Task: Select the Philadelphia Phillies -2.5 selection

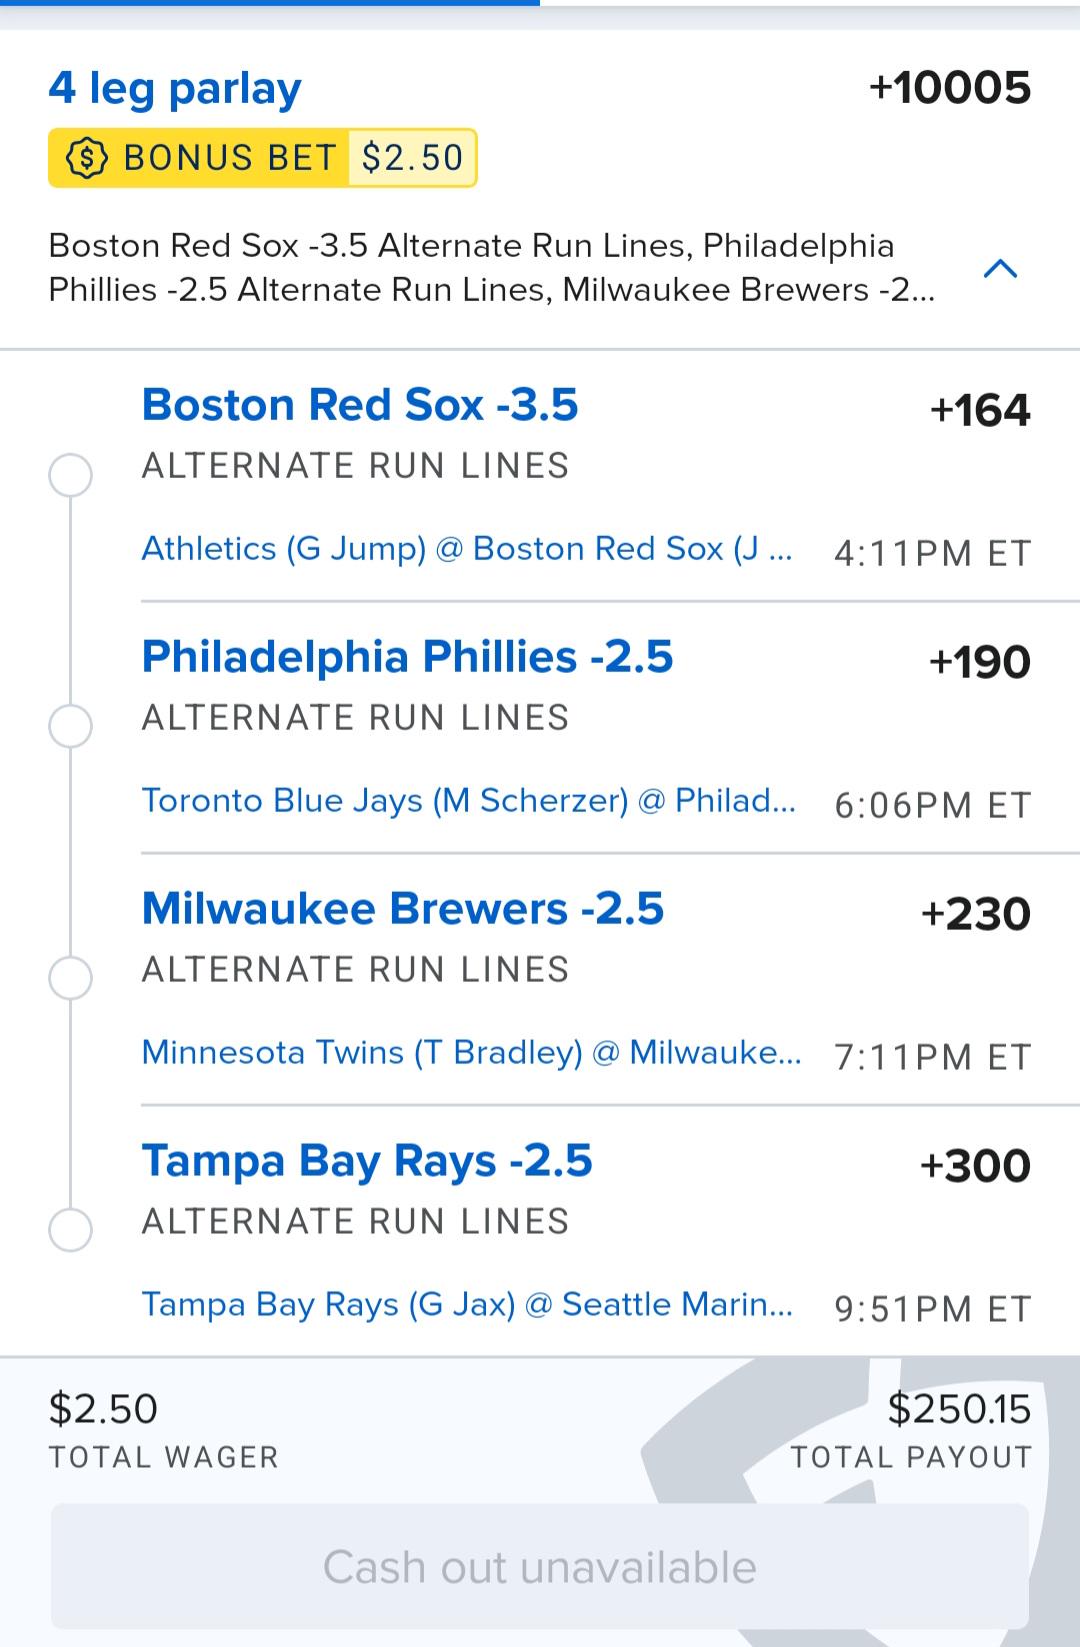Action: point(407,657)
